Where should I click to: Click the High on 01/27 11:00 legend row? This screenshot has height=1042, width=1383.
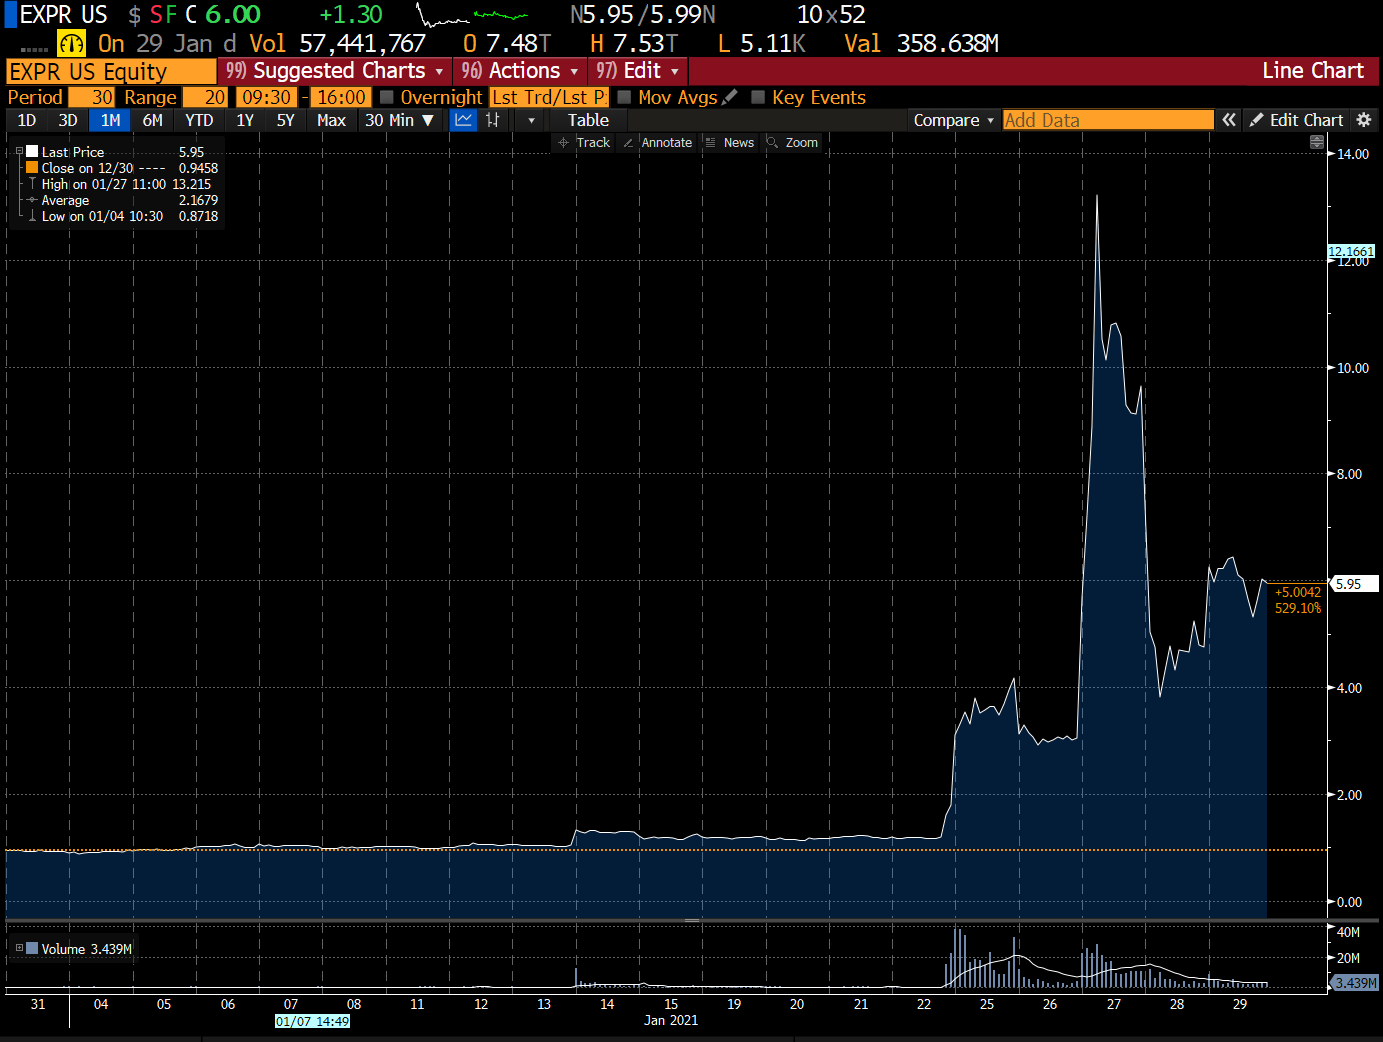click(126, 184)
